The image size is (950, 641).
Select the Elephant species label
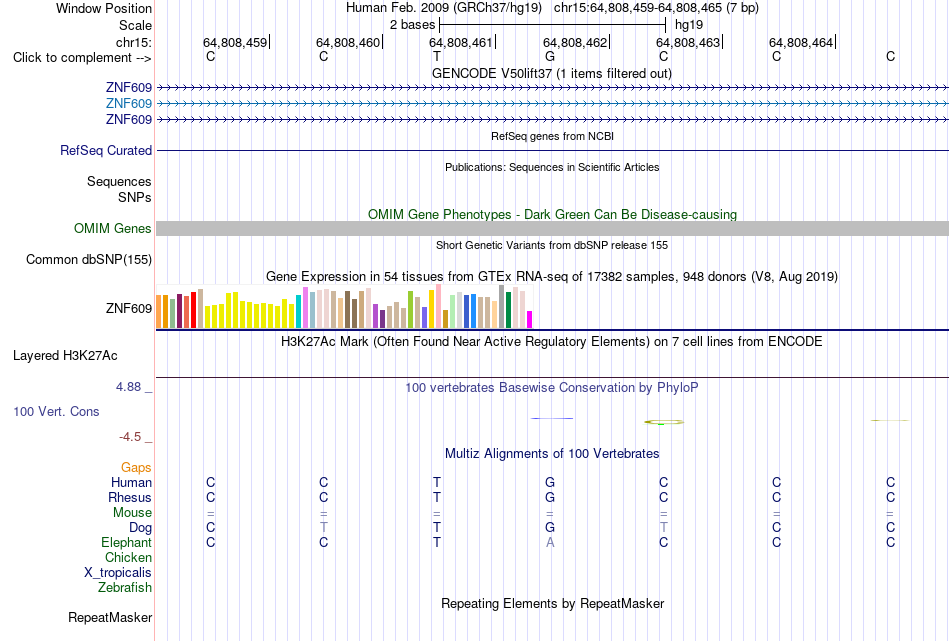pyautogui.click(x=126, y=542)
